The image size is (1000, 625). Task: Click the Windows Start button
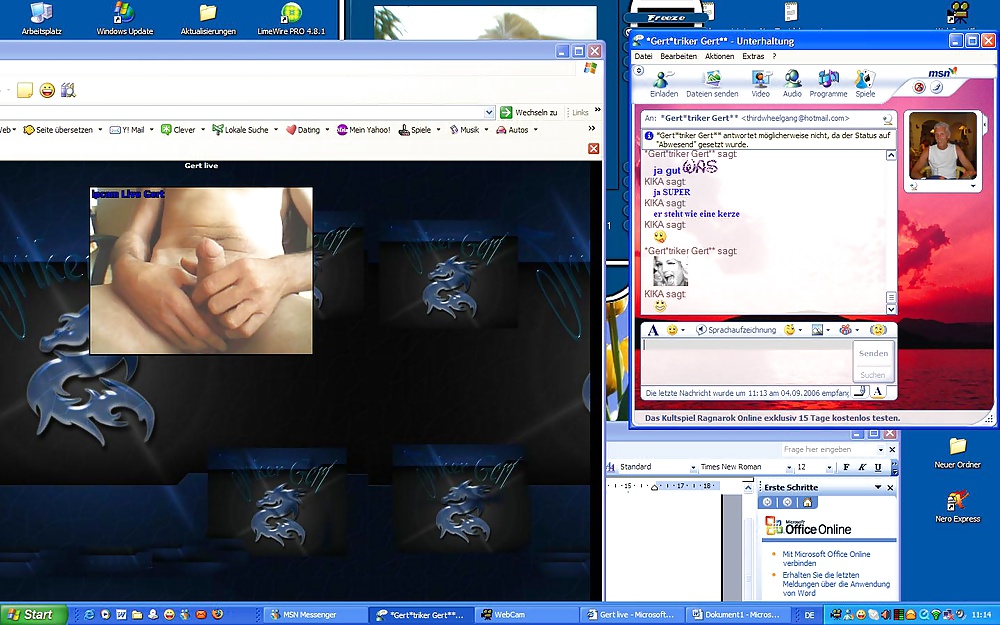point(29,614)
